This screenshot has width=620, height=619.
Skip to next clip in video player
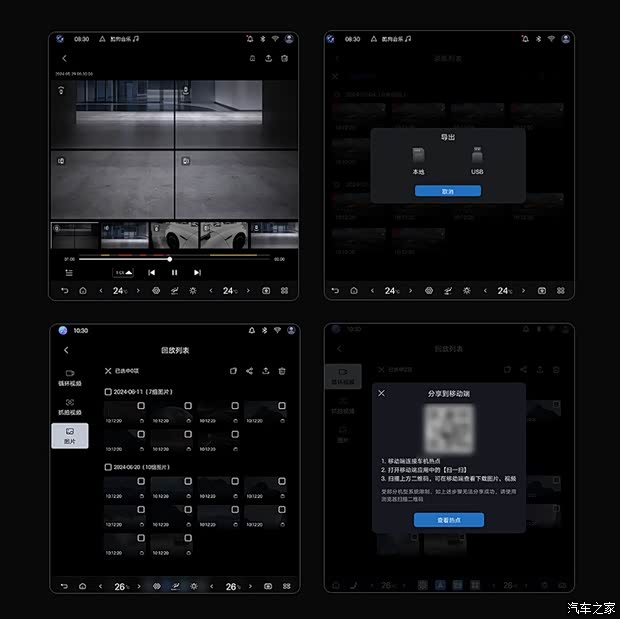click(197, 273)
